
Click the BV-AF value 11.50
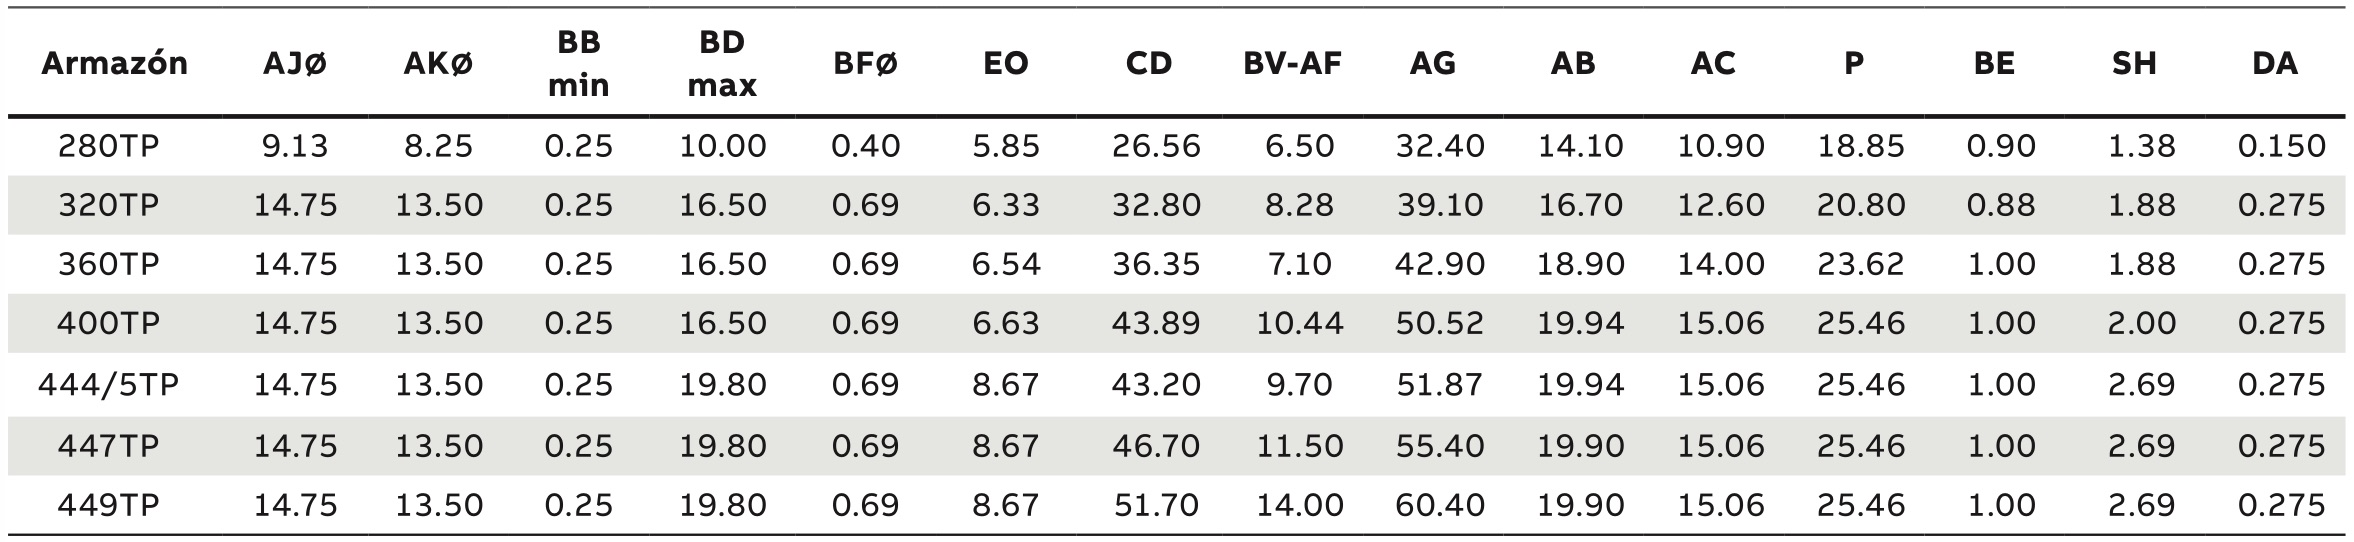point(1299,446)
